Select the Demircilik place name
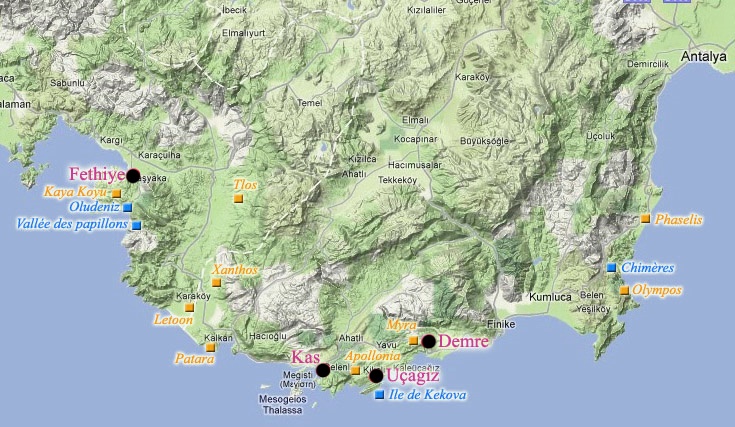Screen dimensions: 735x427 (x=648, y=64)
